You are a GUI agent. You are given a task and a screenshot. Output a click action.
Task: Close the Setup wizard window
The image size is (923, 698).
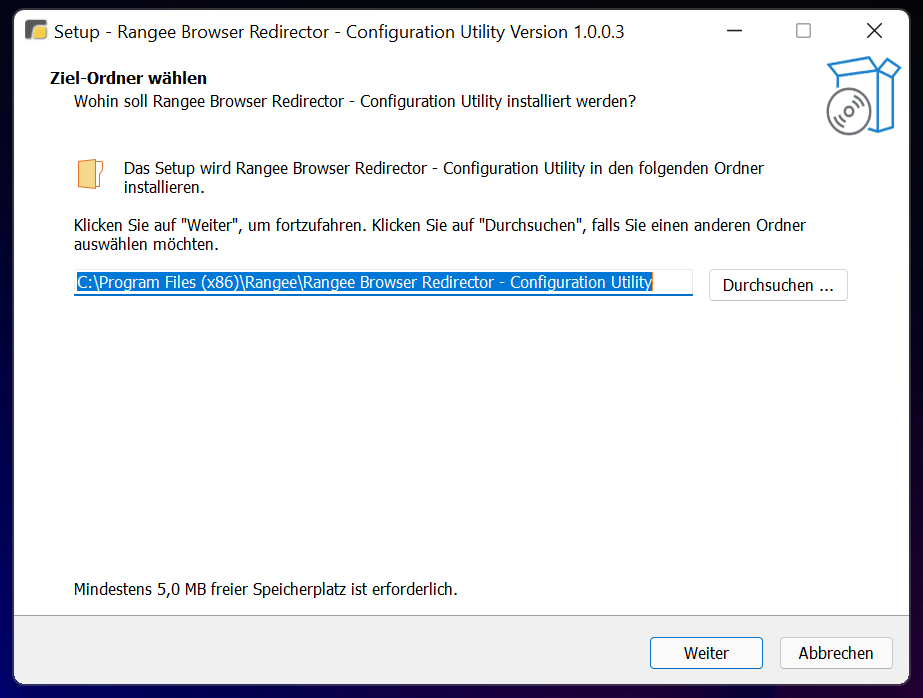(x=874, y=31)
